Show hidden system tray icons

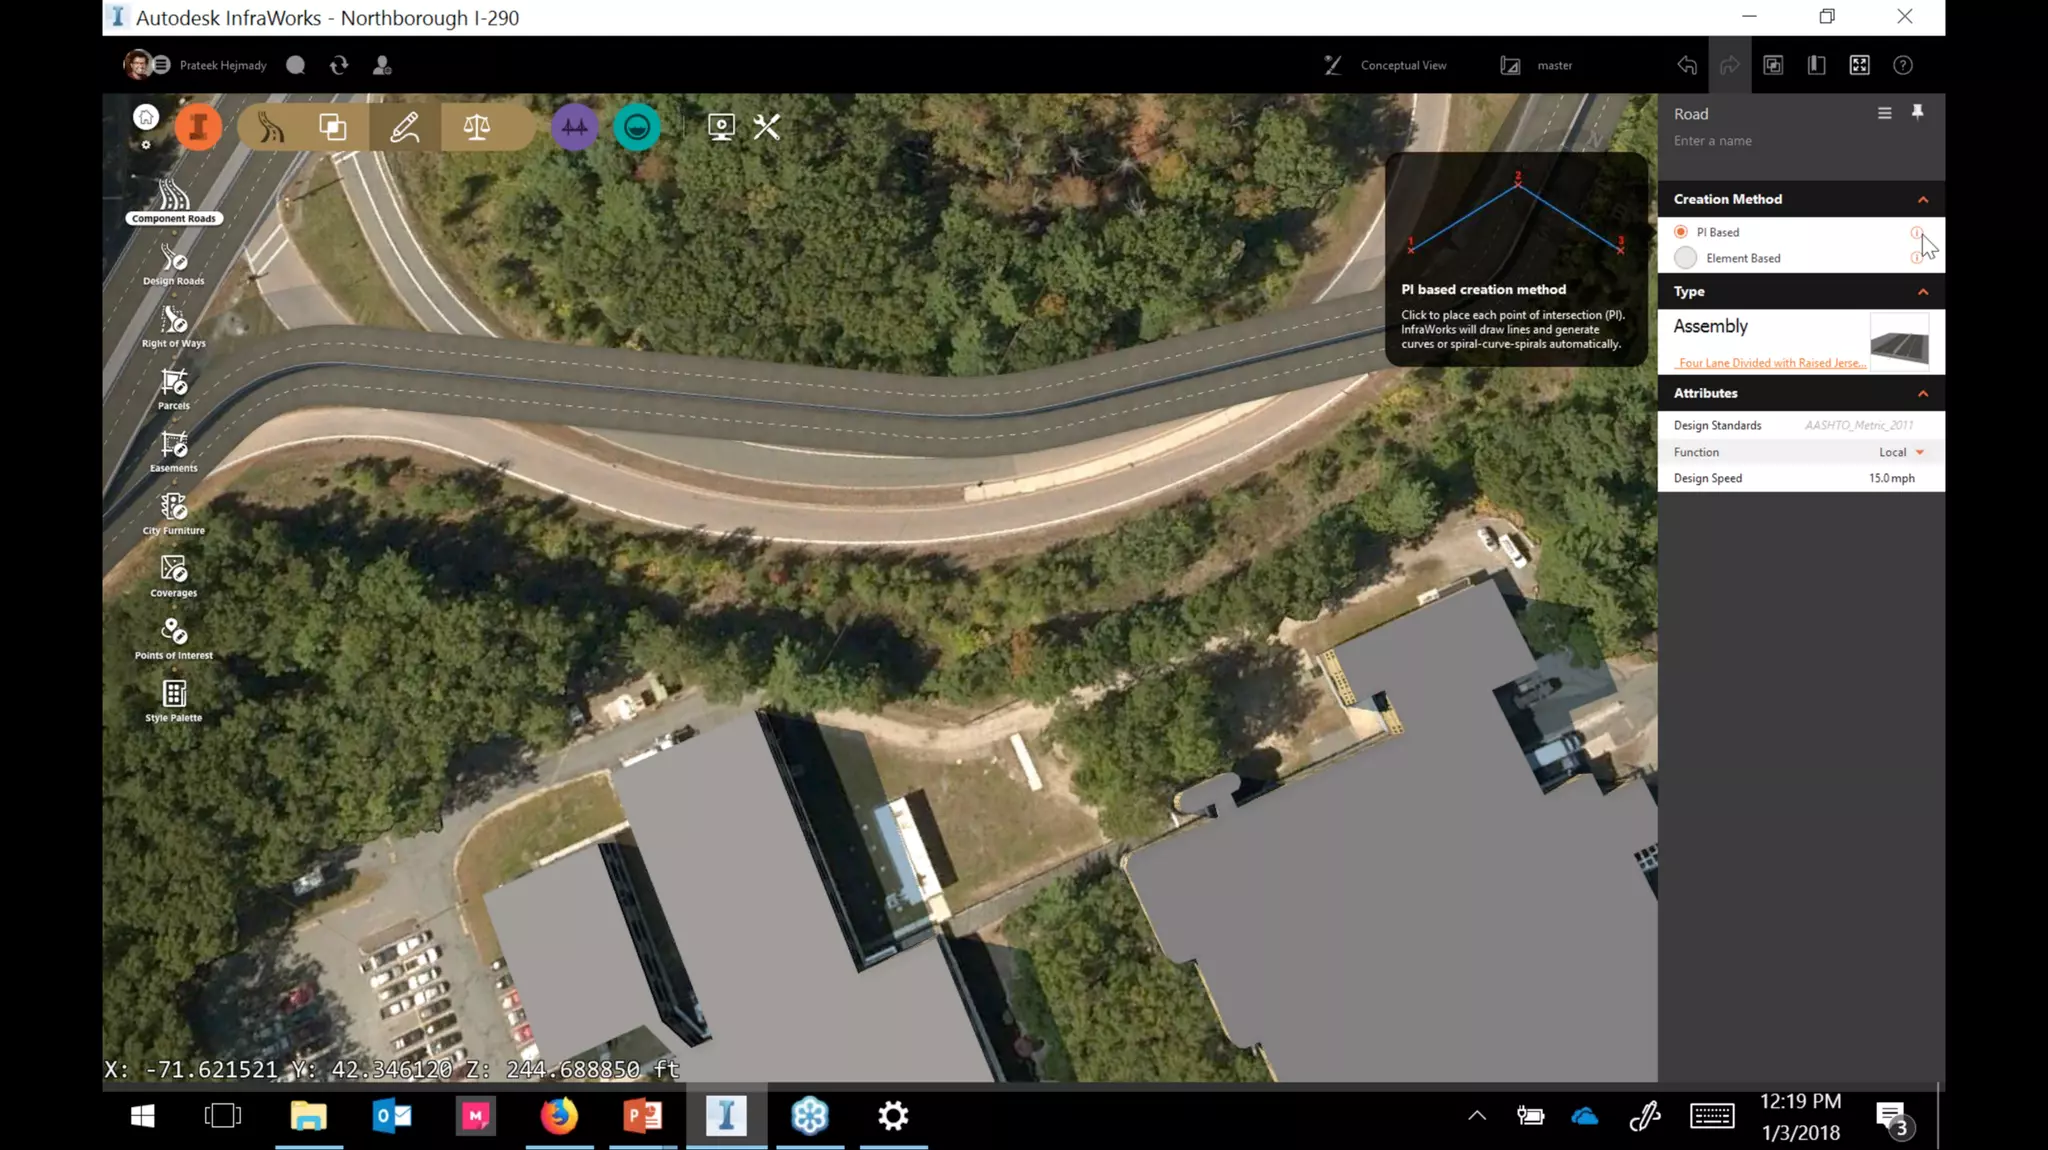1476,1116
